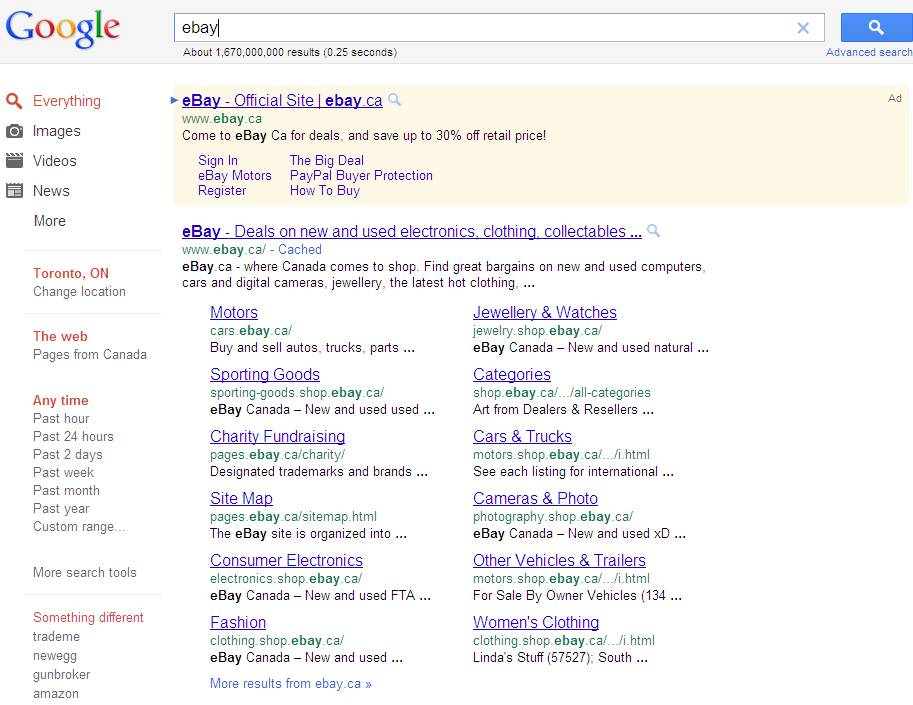Image resolution: width=913 pixels, height=705 pixels.
Task: Open Cameras & Photo sitelink
Action: pos(535,498)
